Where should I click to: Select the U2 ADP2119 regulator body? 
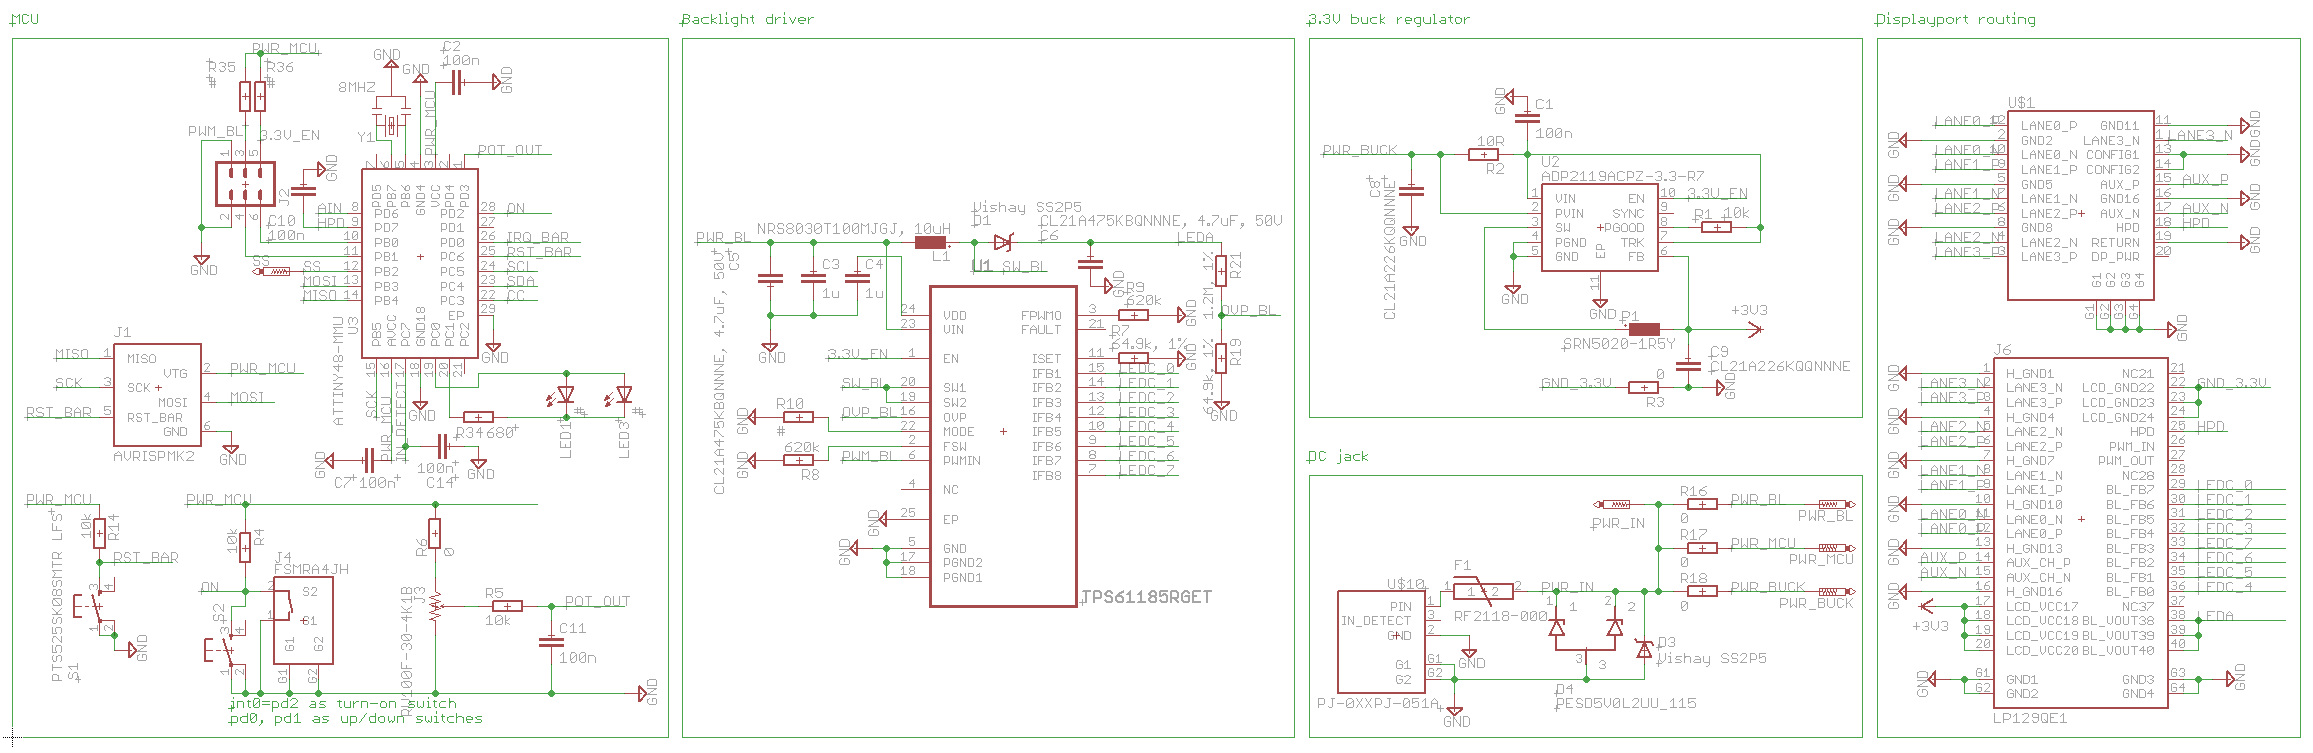[1600, 227]
